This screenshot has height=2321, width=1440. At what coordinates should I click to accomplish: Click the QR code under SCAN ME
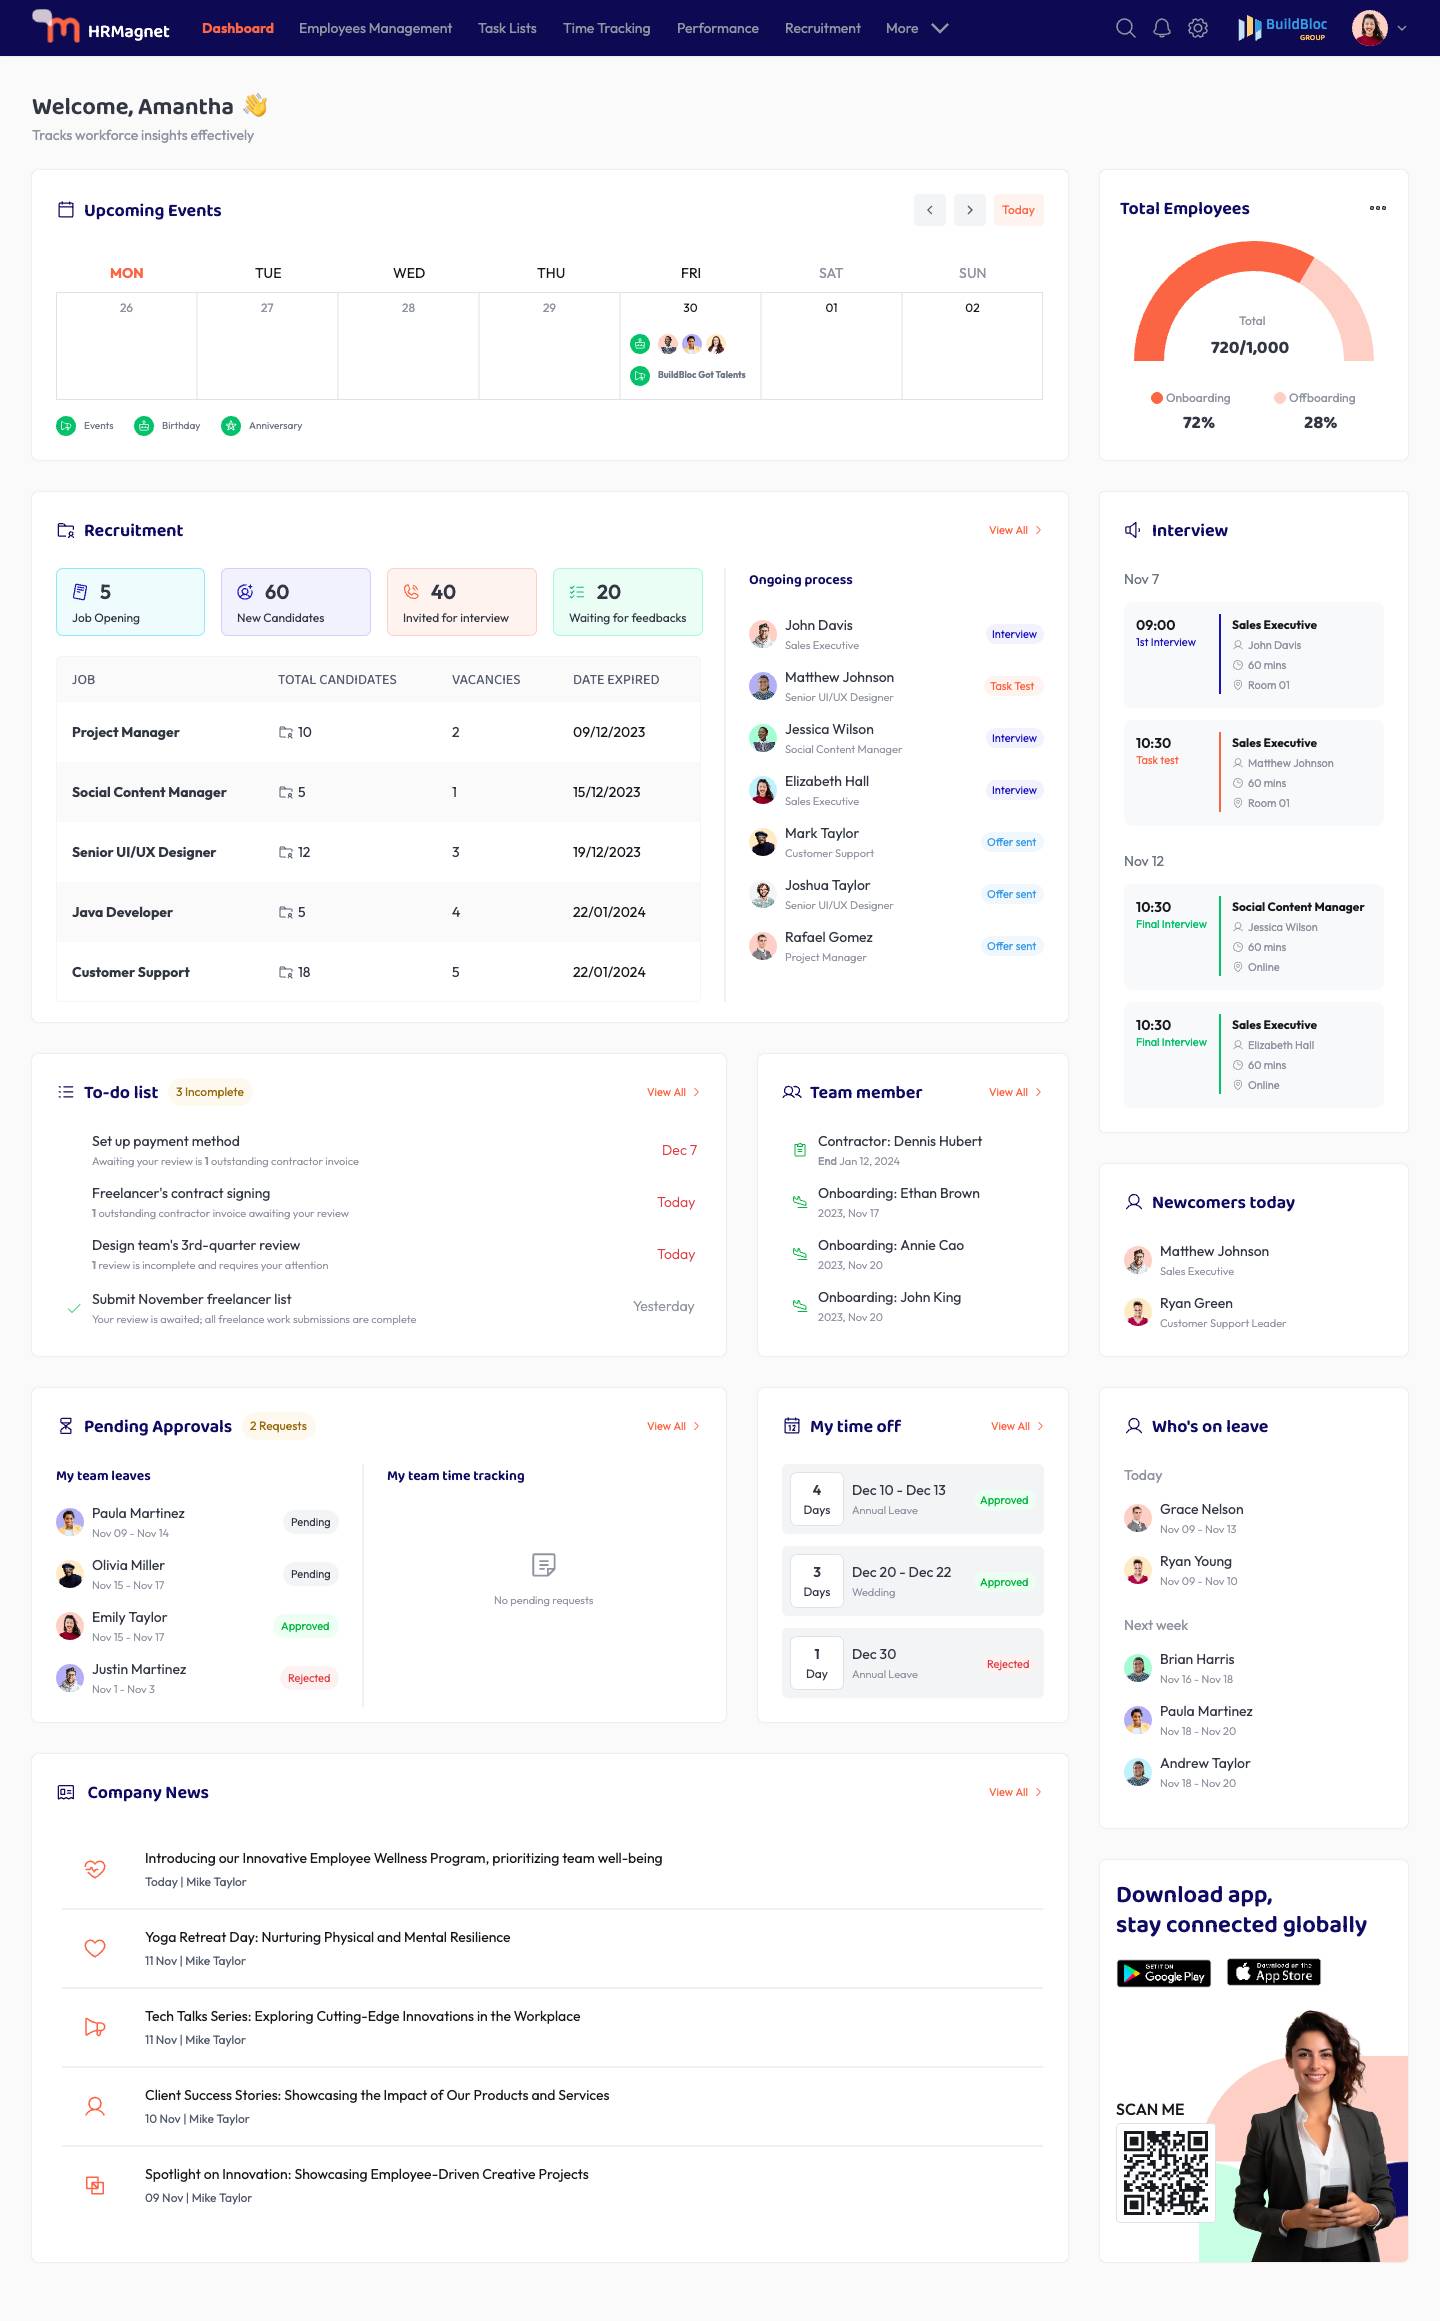coord(1166,2173)
